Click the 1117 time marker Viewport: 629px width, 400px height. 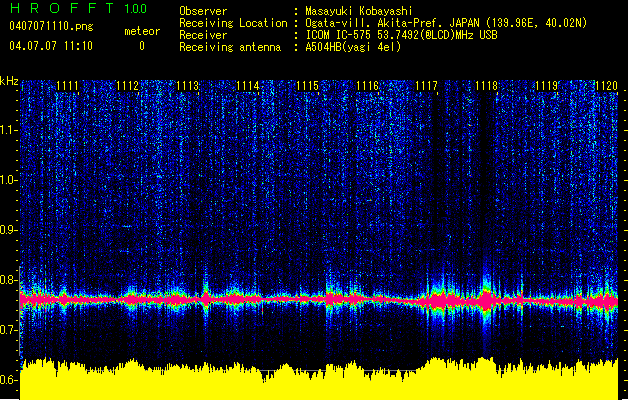coord(426,86)
